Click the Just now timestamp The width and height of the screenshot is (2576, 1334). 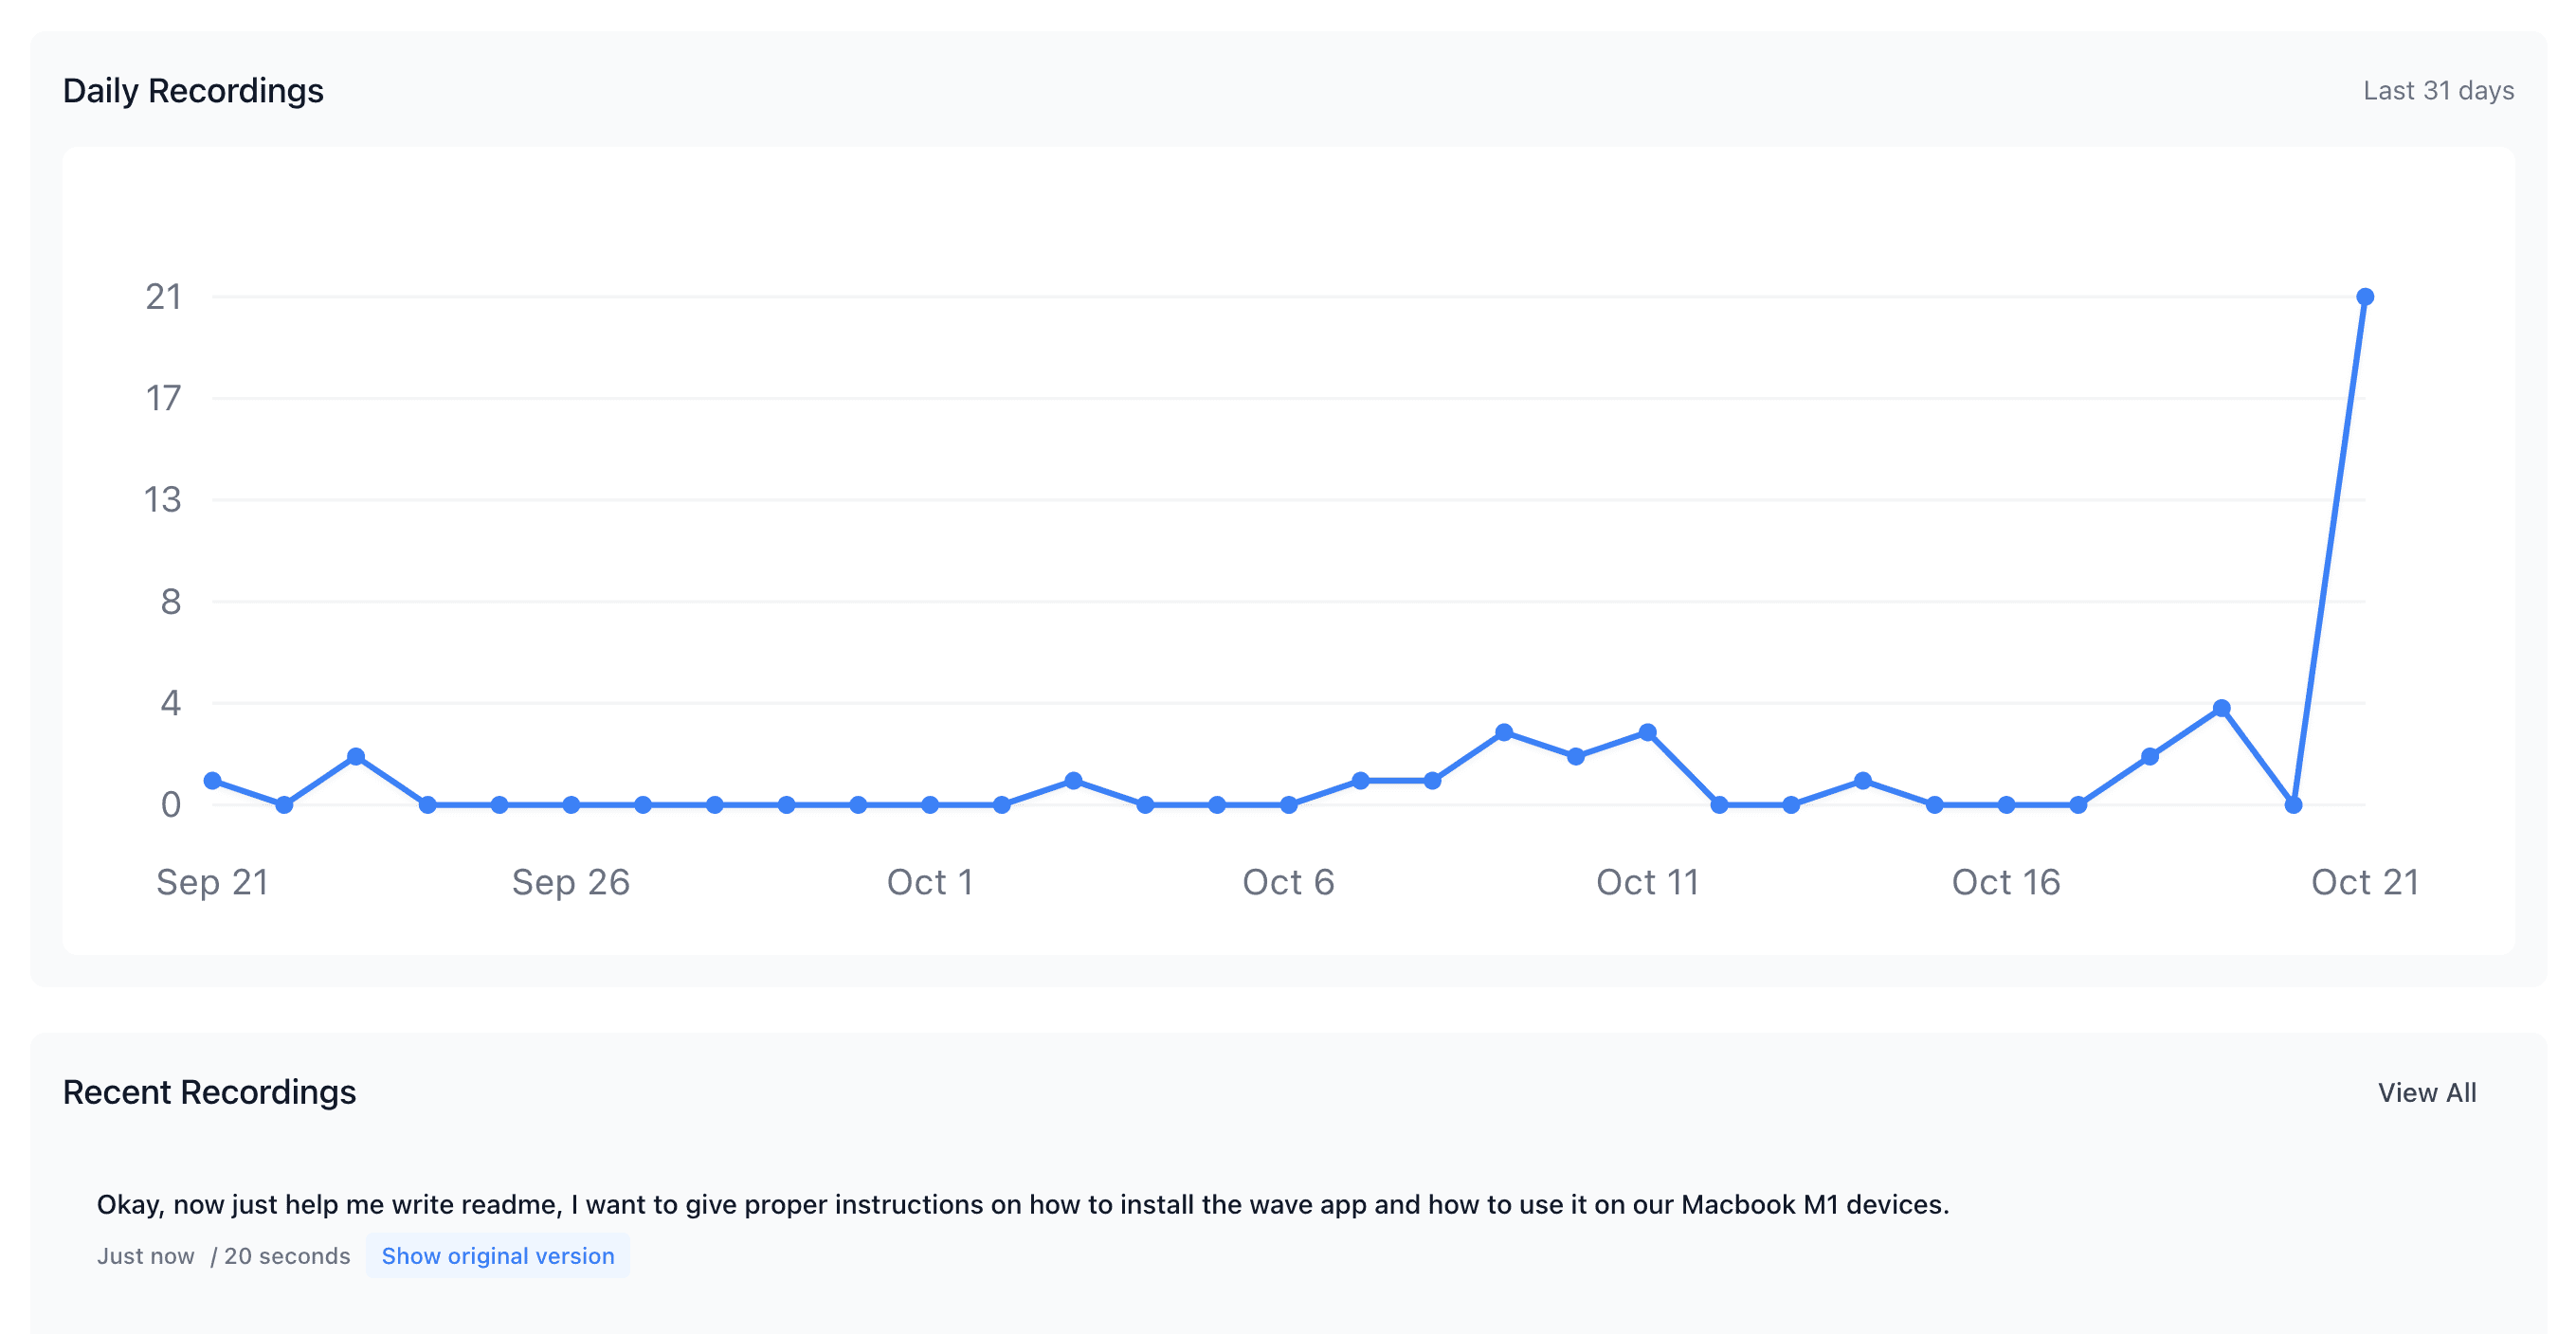(x=146, y=1256)
